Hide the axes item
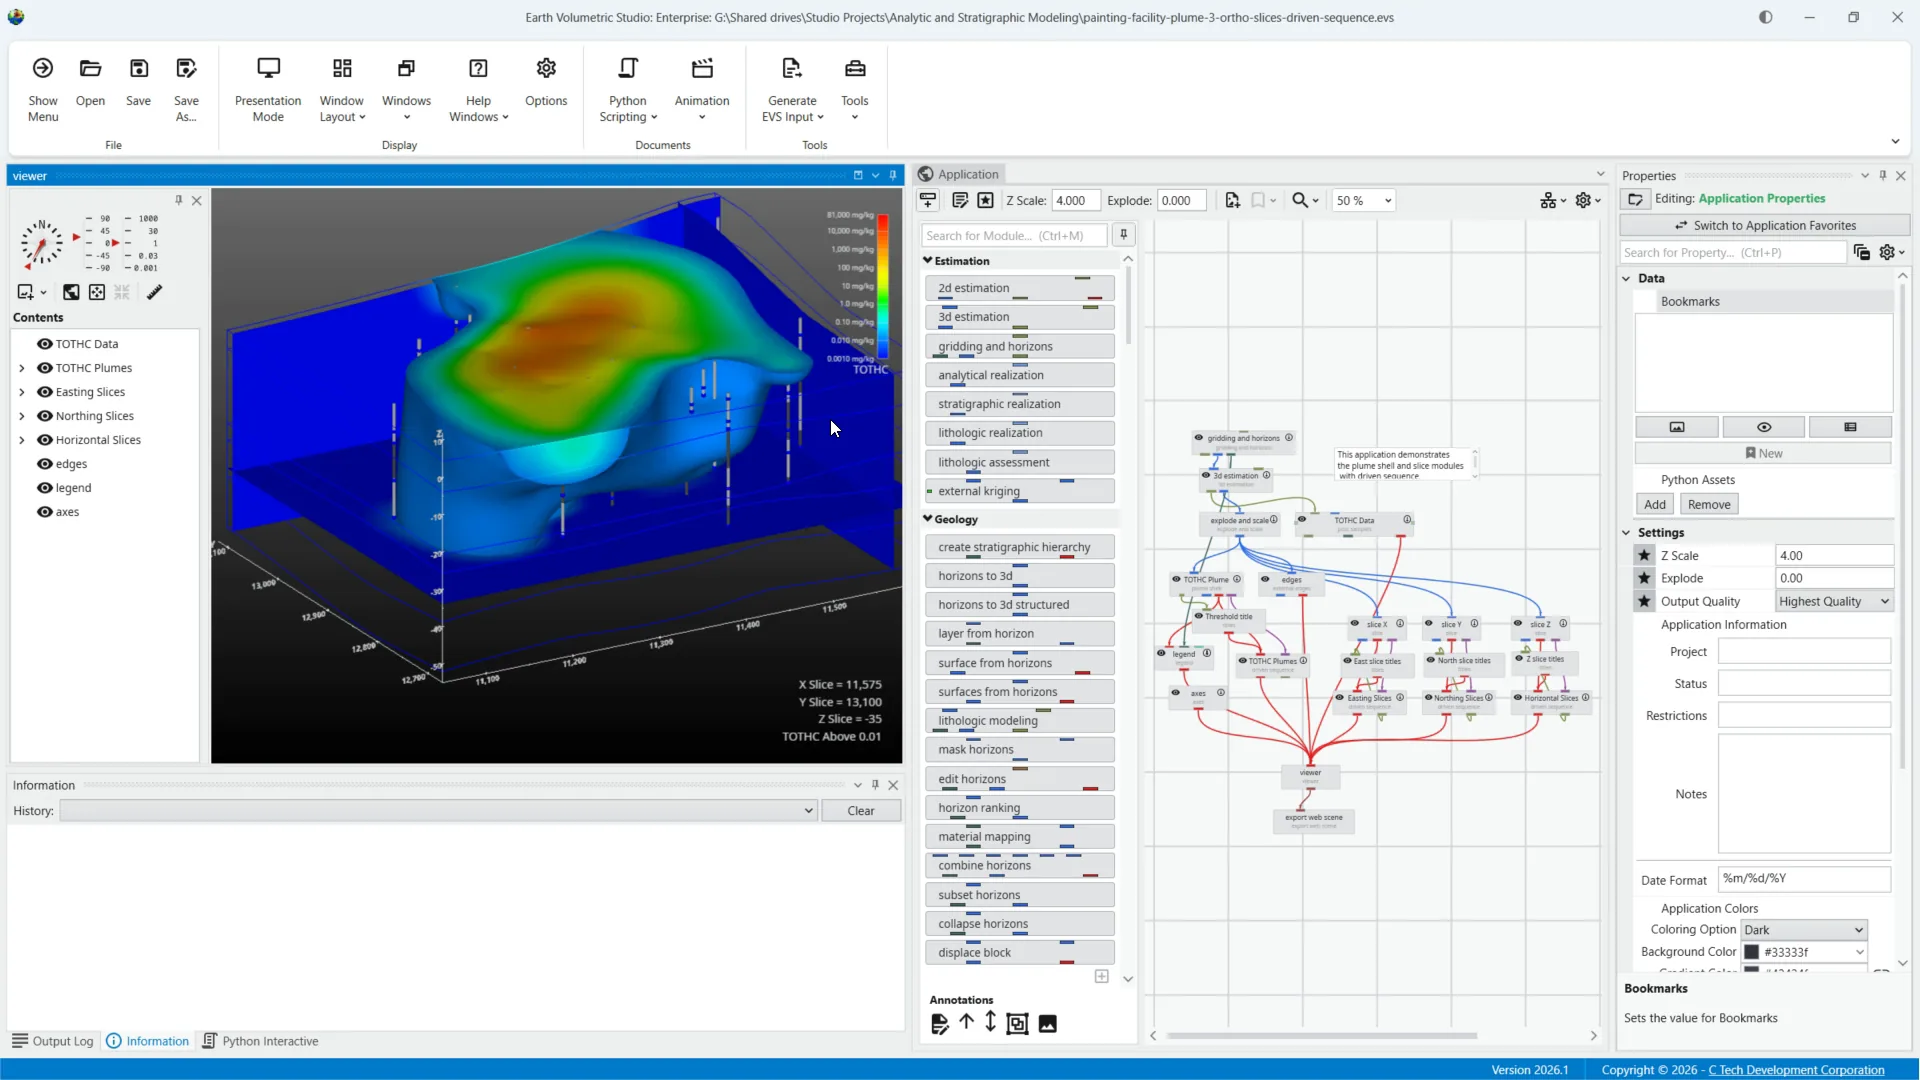This screenshot has width=1920, height=1080. pos(45,512)
